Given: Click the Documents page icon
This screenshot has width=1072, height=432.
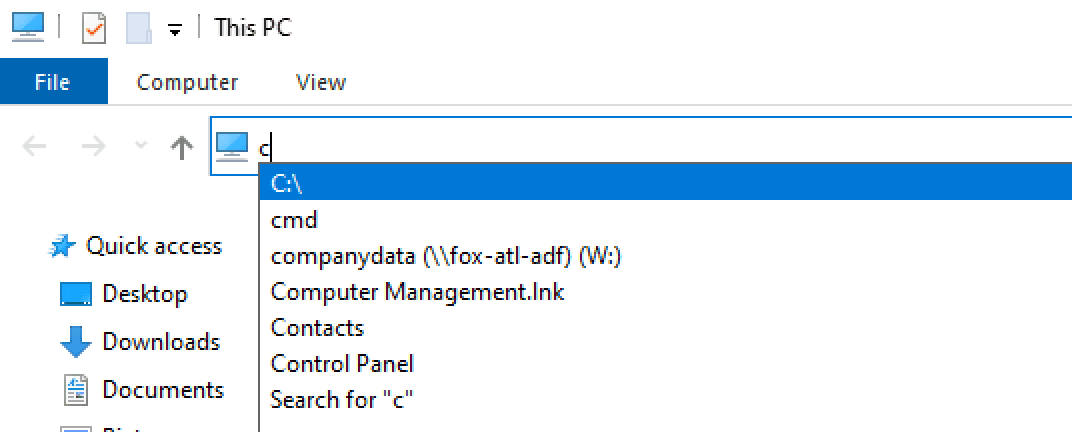Looking at the screenshot, I should point(76,390).
